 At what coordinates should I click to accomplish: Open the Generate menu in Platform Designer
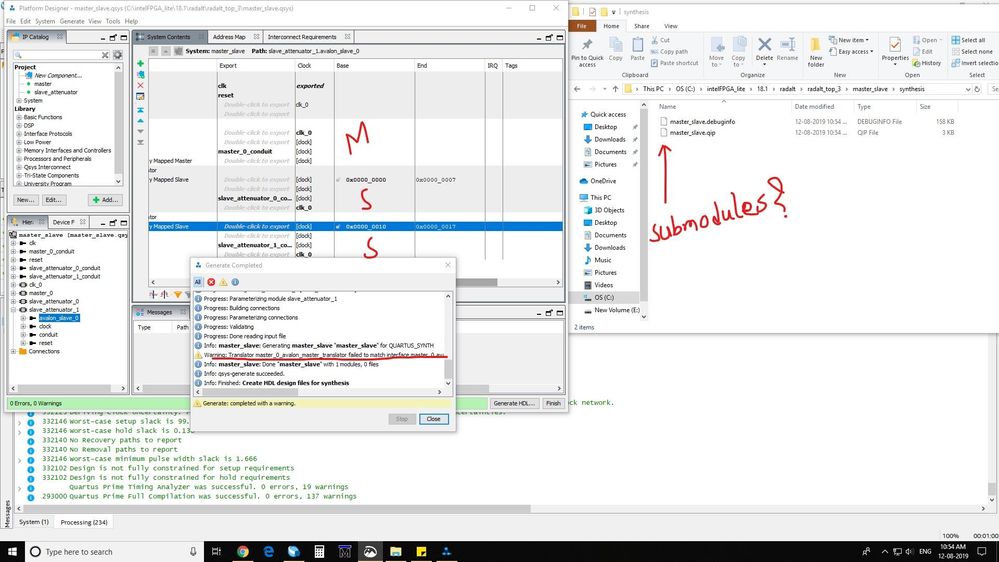[72, 21]
